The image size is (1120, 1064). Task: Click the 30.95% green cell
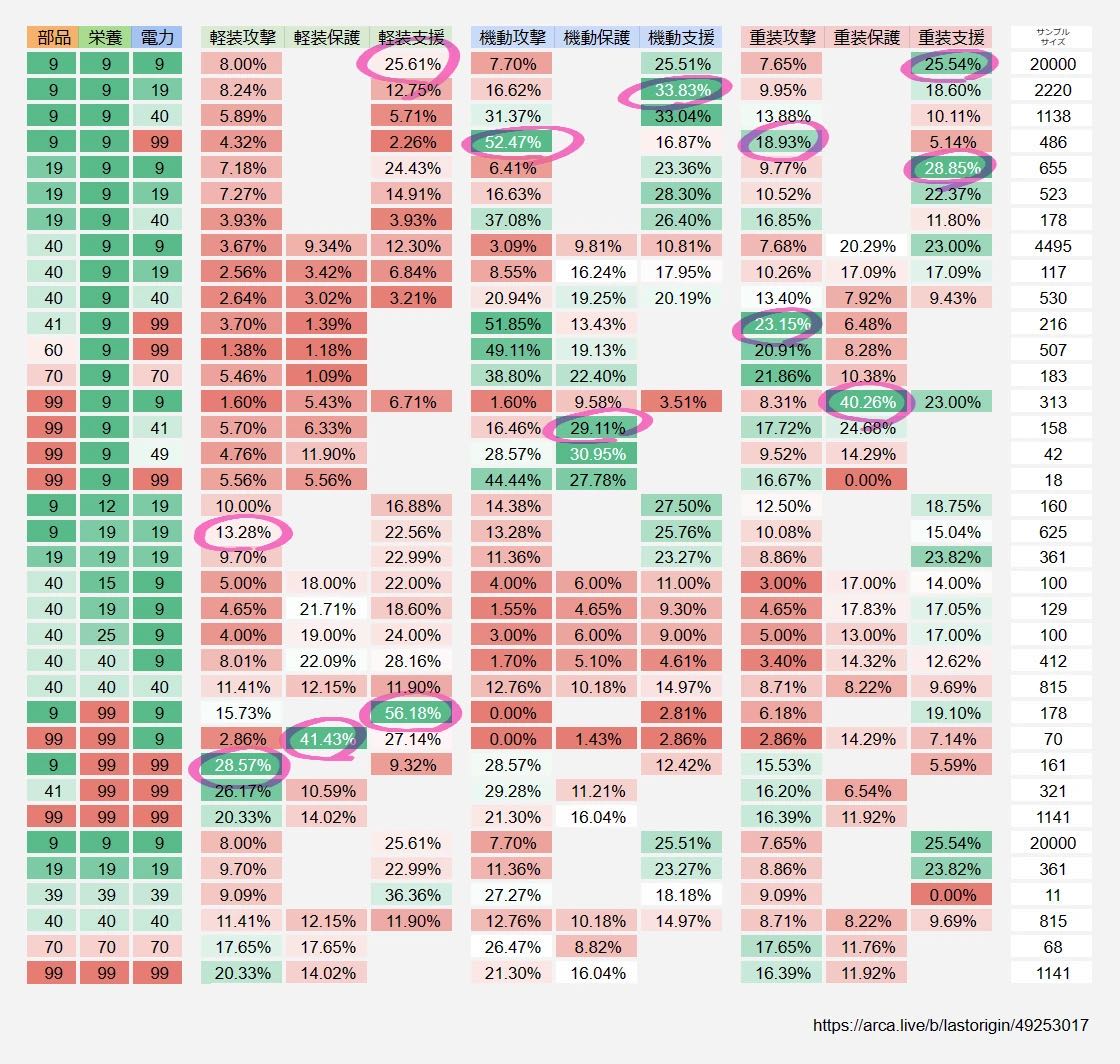(597, 454)
